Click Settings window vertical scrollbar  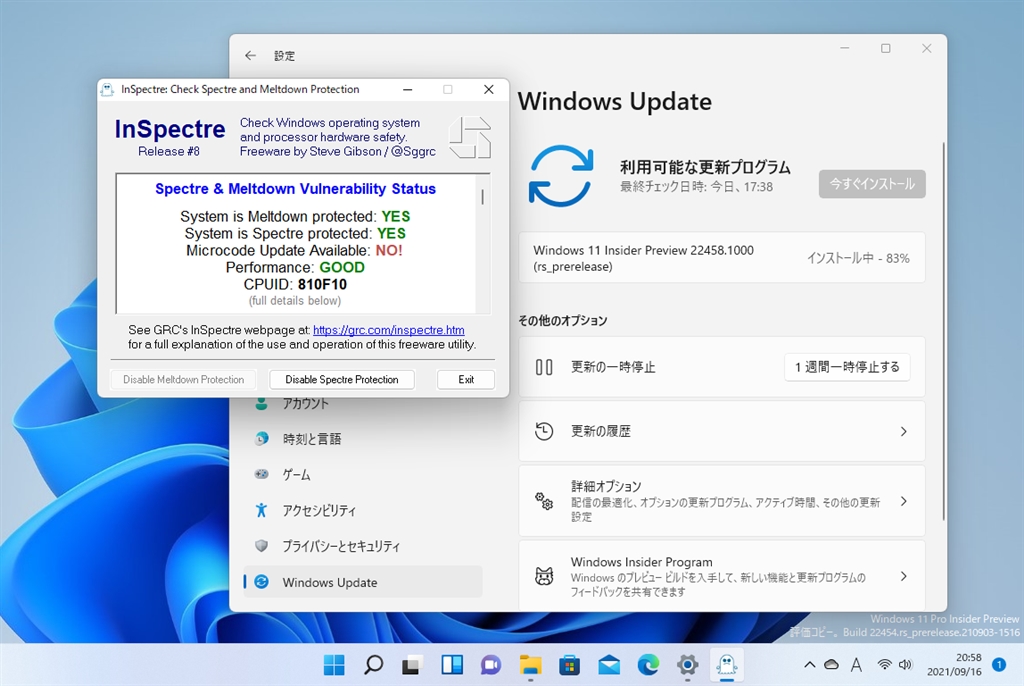click(943, 331)
